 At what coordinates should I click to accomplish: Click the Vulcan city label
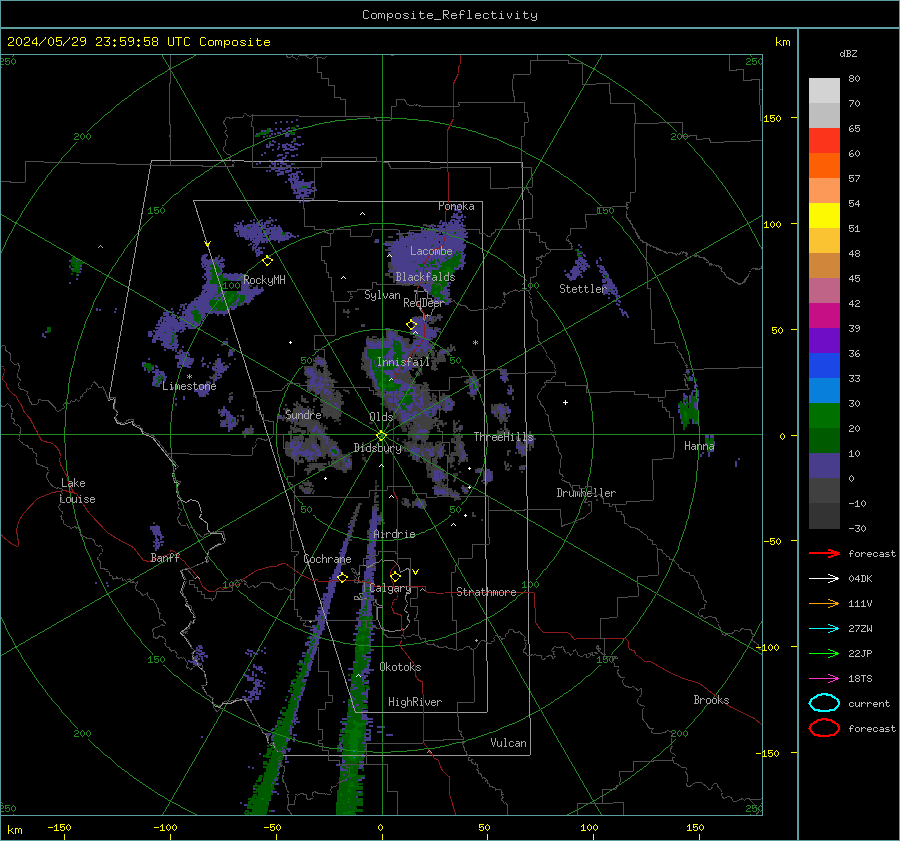click(509, 743)
